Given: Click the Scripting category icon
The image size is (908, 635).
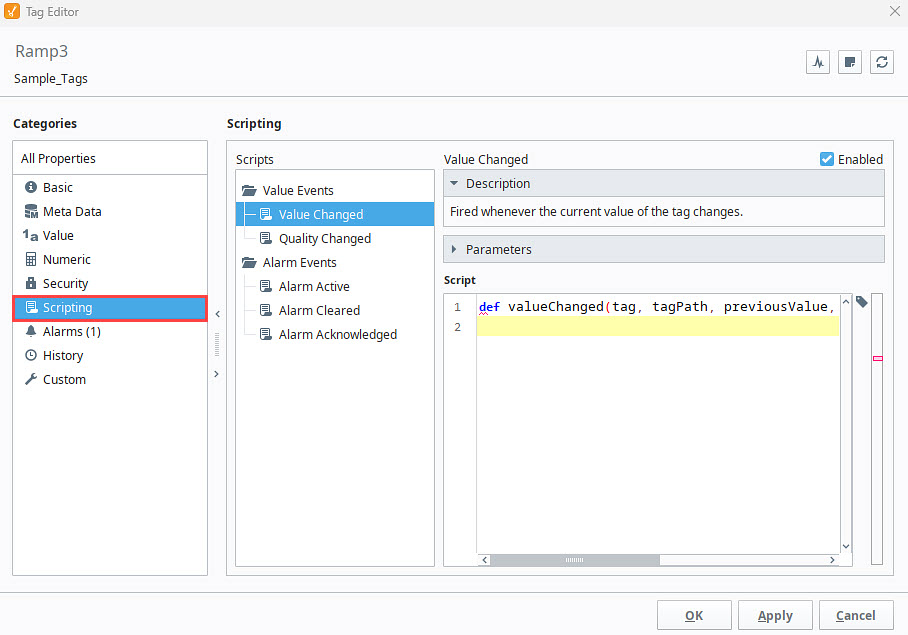Looking at the screenshot, I should tap(31, 307).
